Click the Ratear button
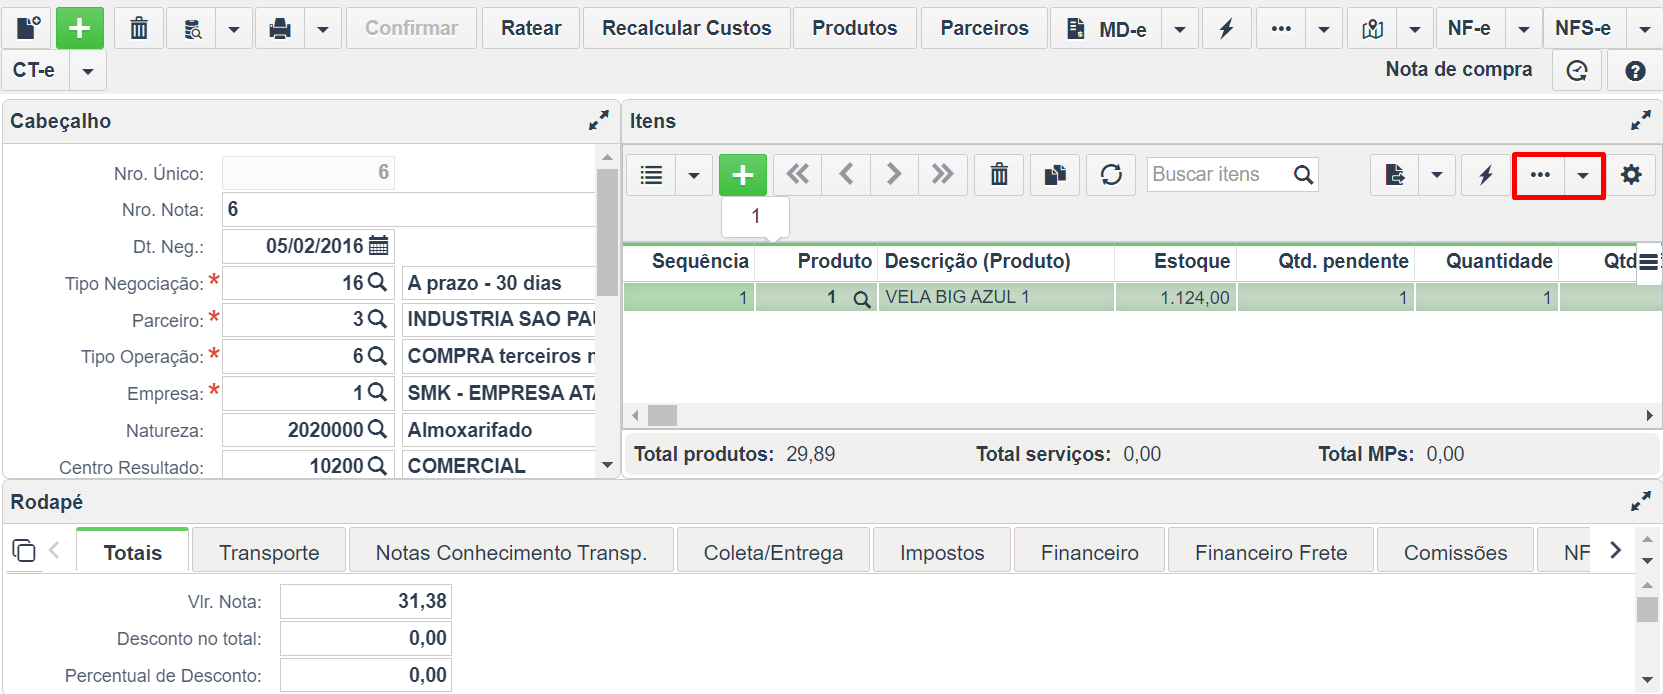This screenshot has height=694, width=1663. click(531, 28)
